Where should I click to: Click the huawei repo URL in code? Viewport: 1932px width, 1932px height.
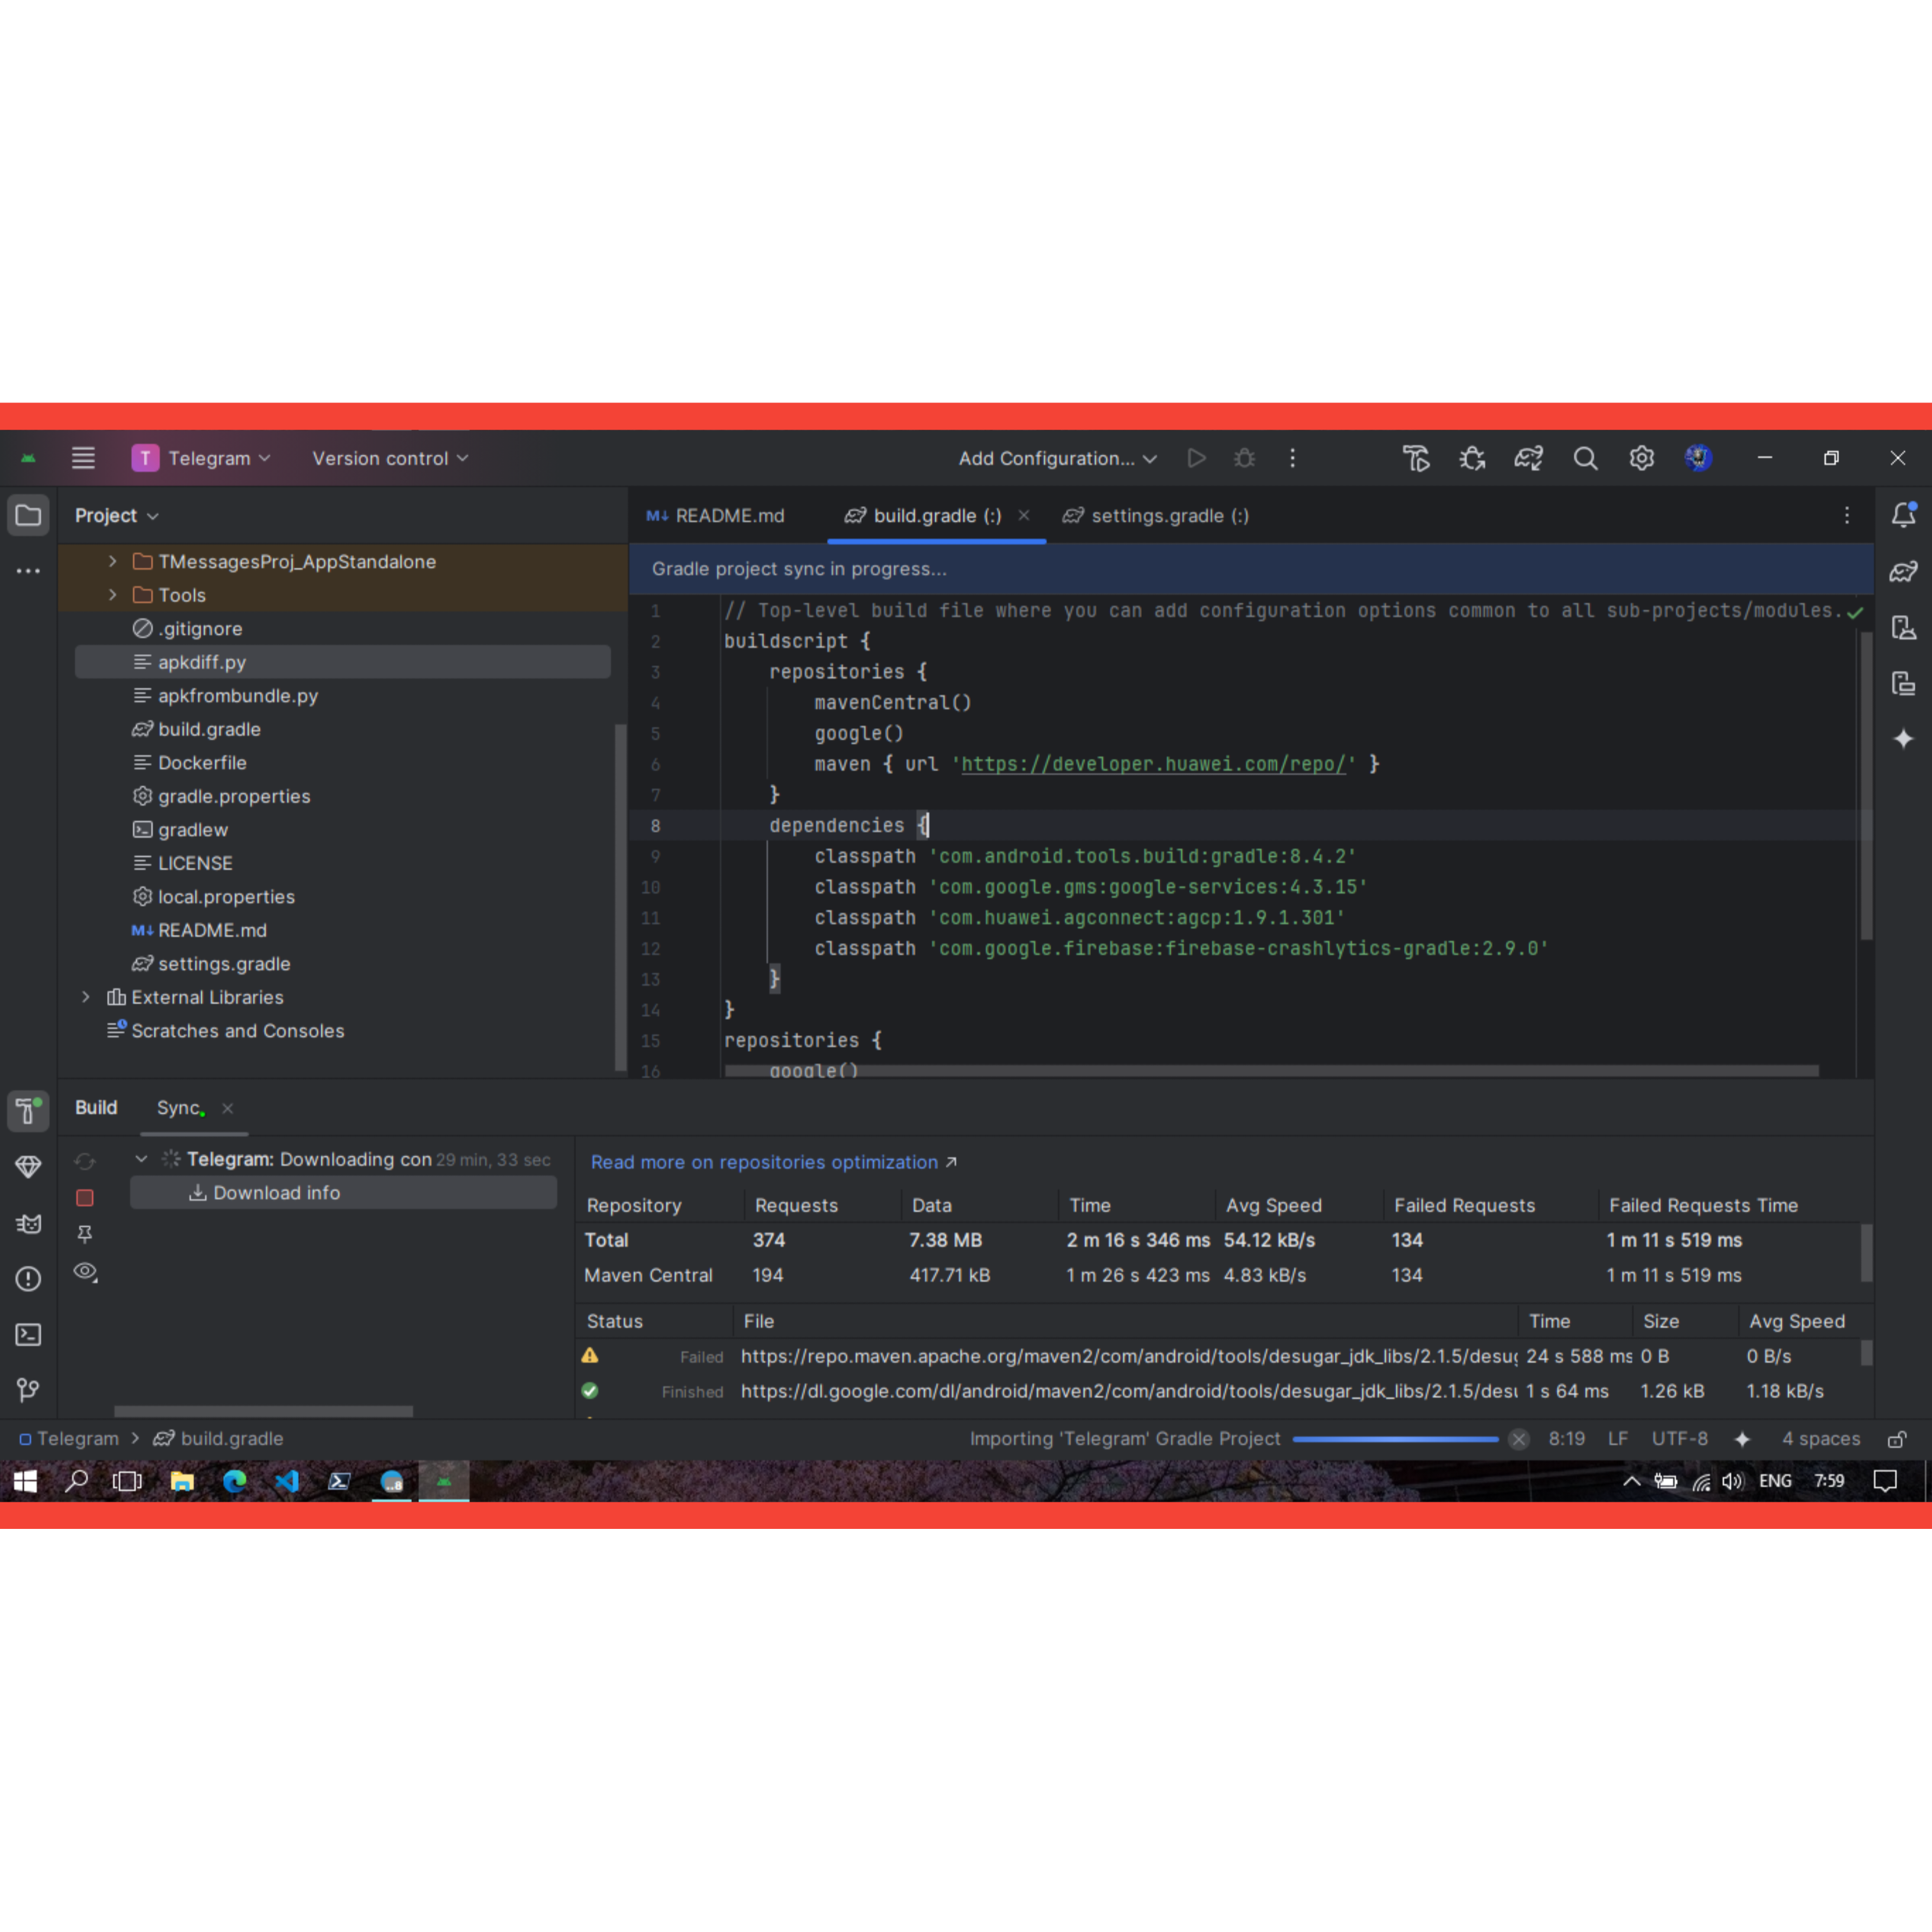click(1153, 764)
